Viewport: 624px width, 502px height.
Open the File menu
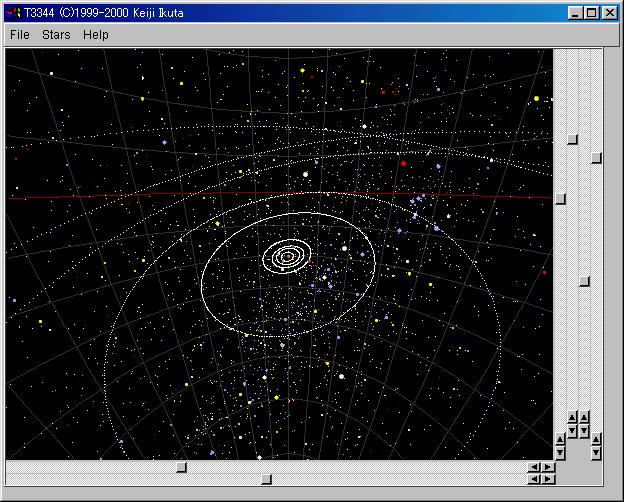point(20,35)
